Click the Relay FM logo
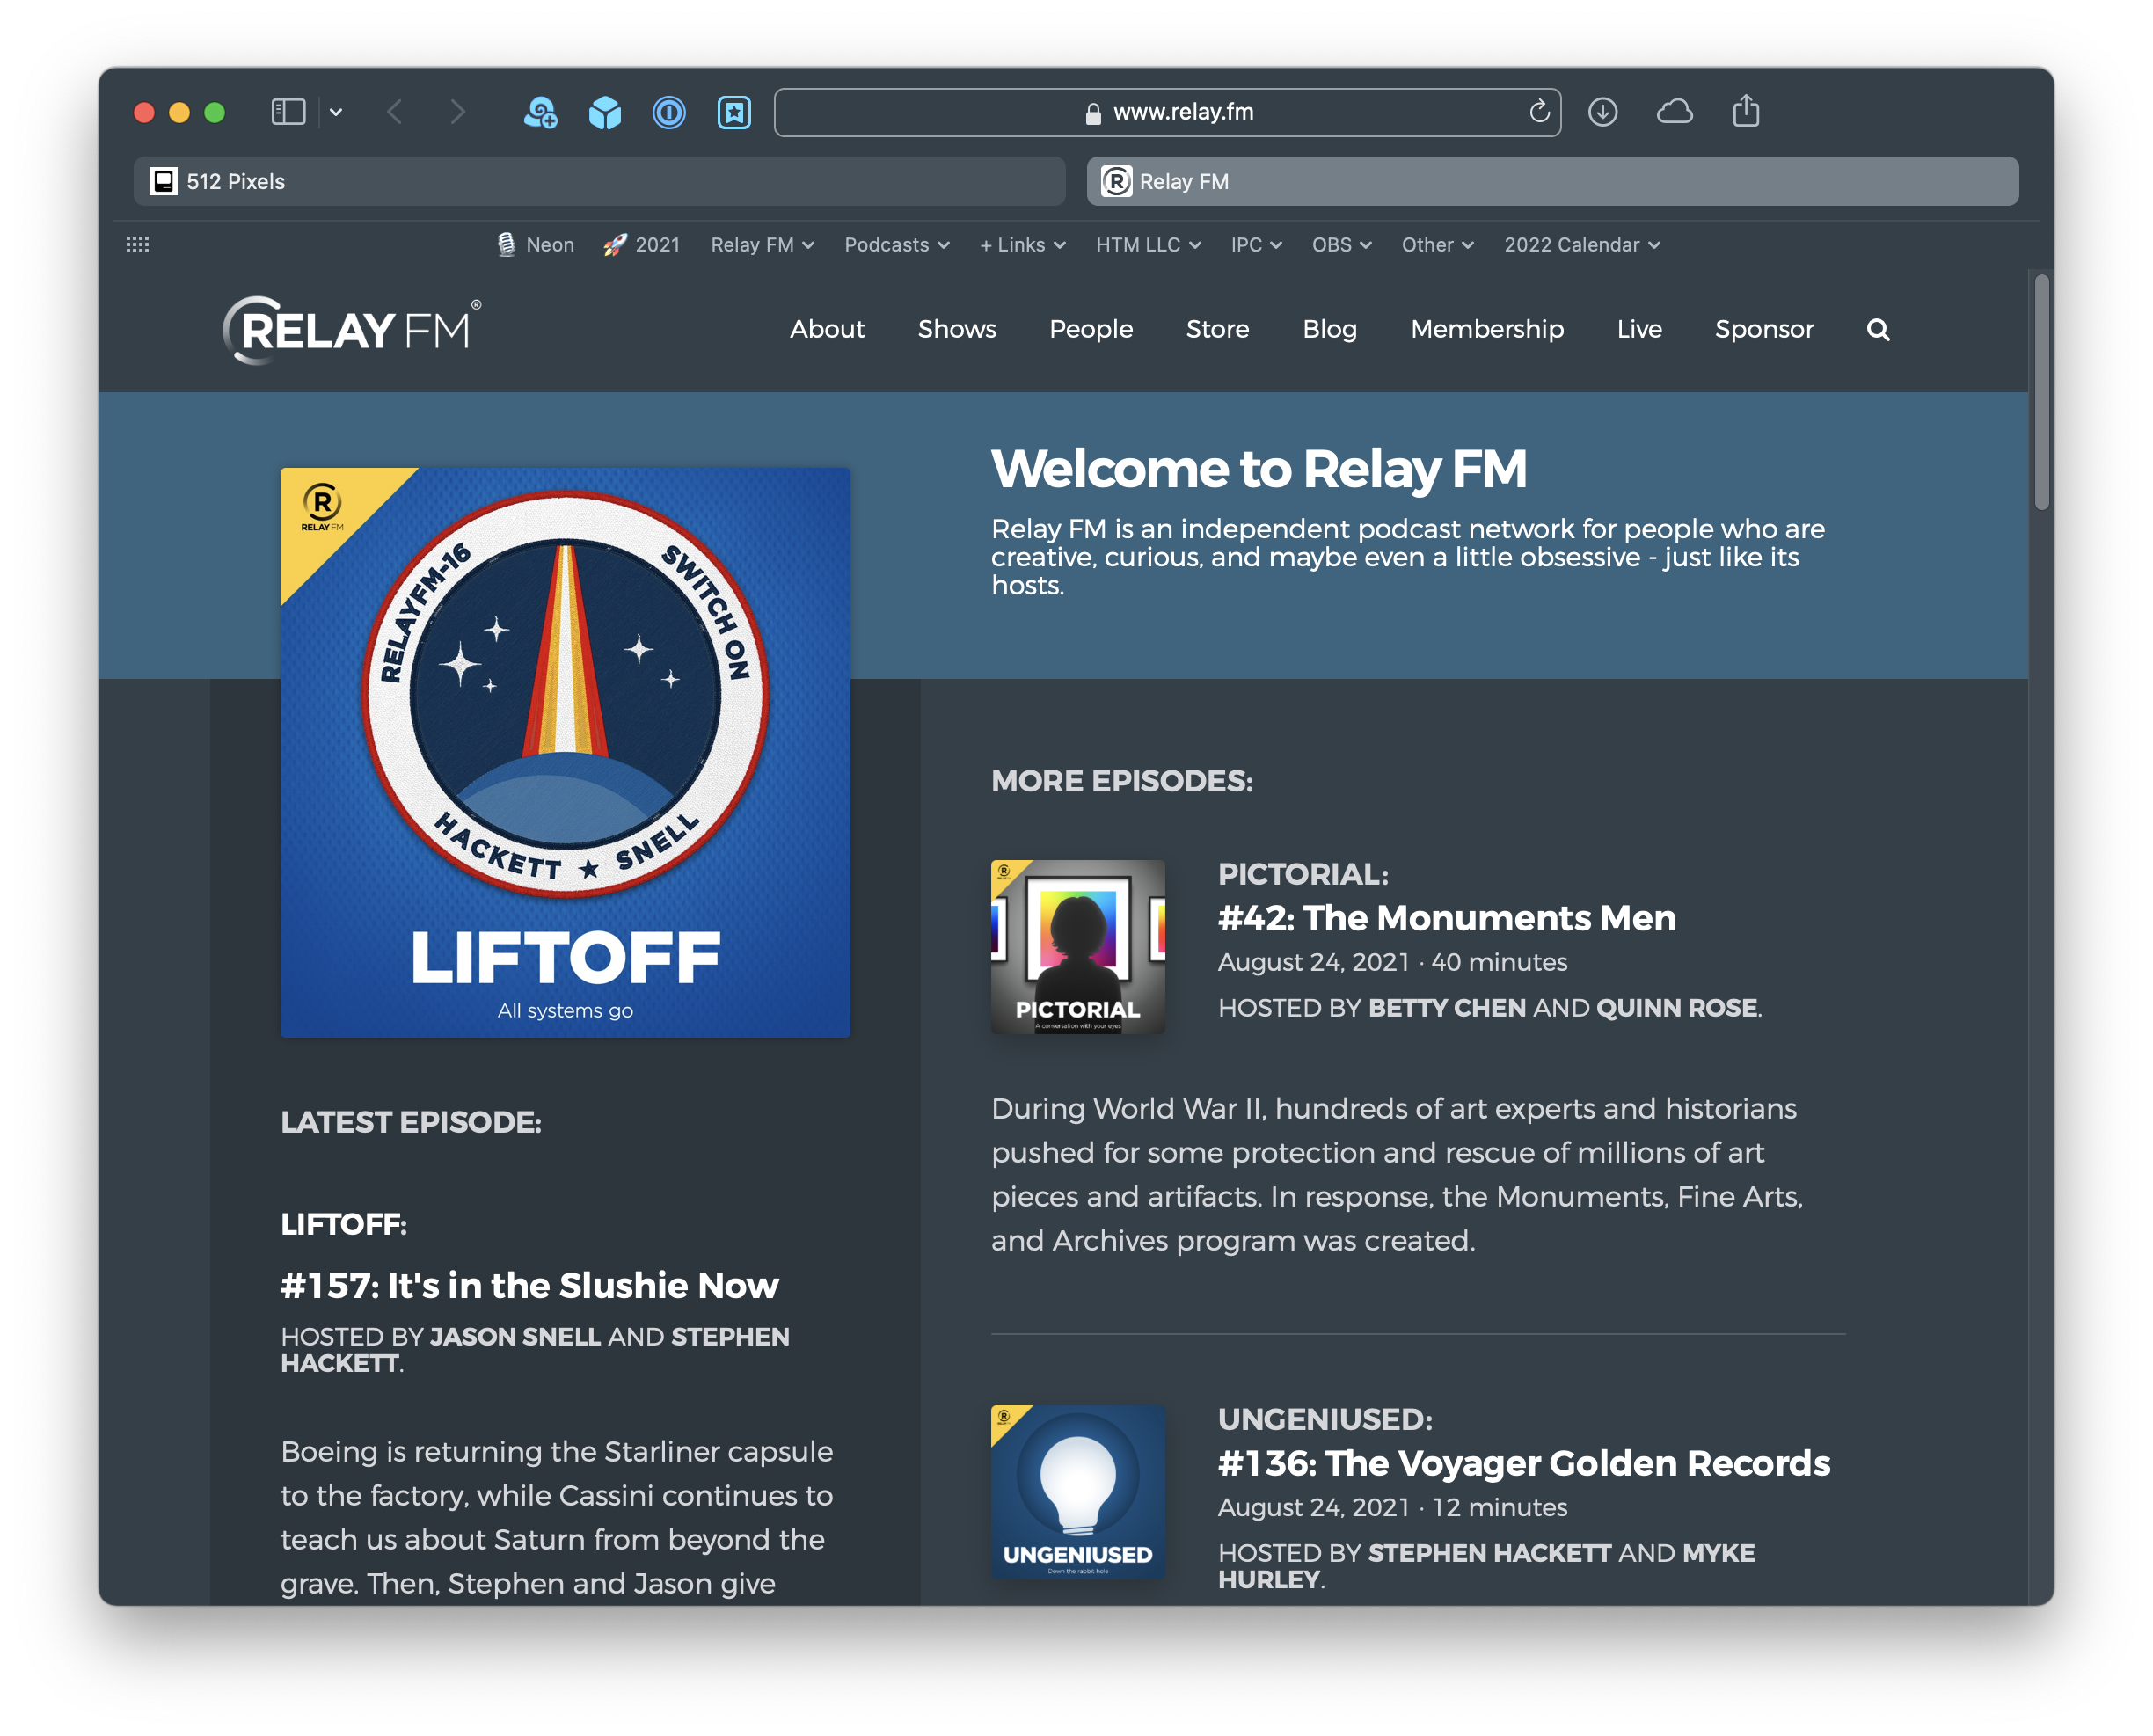Viewport: 2153px width, 1736px height. click(351, 330)
